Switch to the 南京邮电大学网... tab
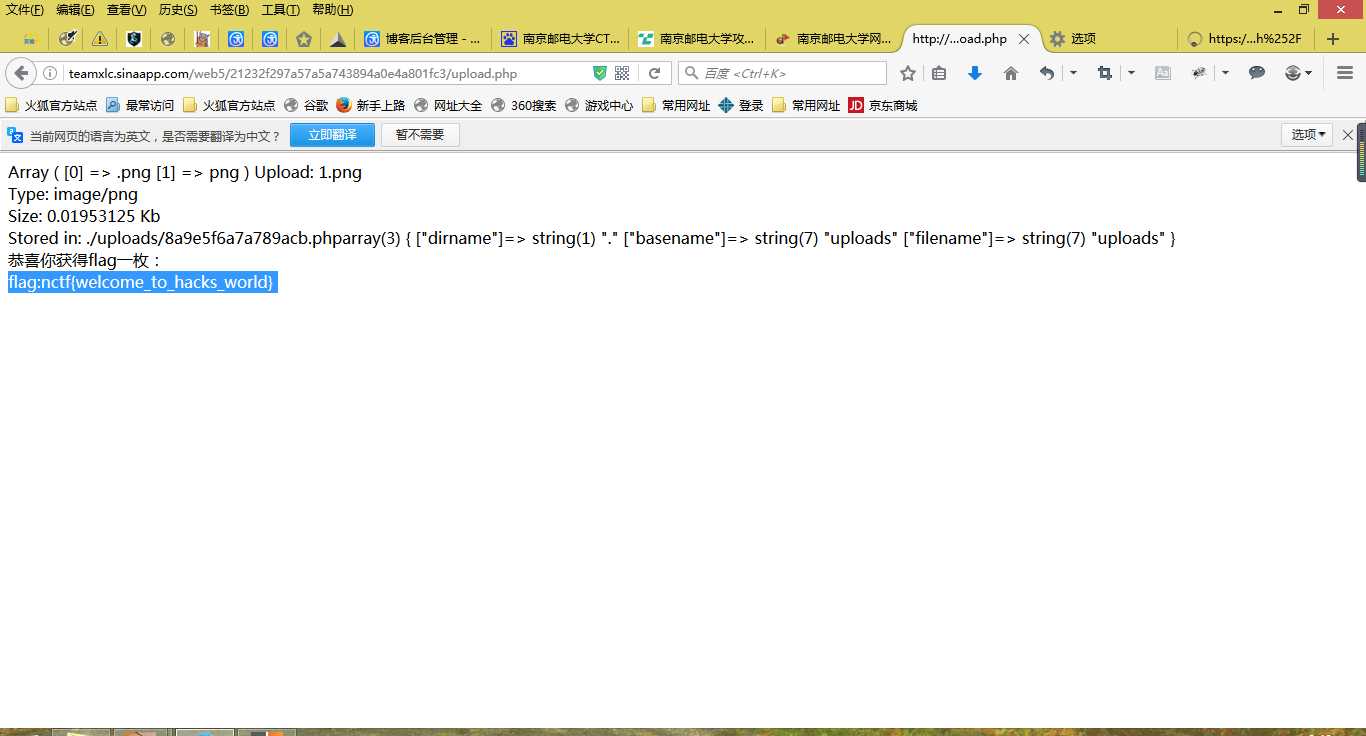This screenshot has height=736, width=1366. tap(834, 39)
